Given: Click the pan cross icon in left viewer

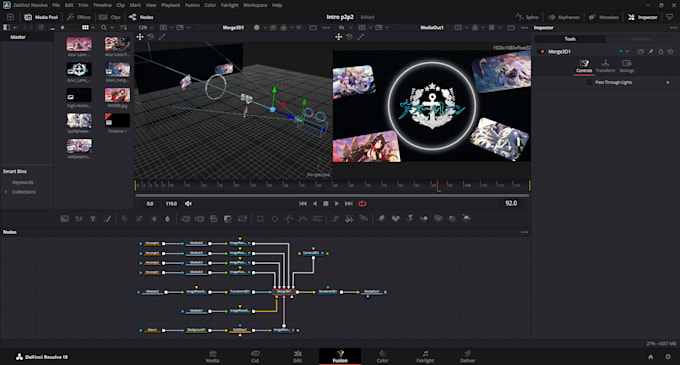Looking at the screenshot, I should tap(140, 37).
